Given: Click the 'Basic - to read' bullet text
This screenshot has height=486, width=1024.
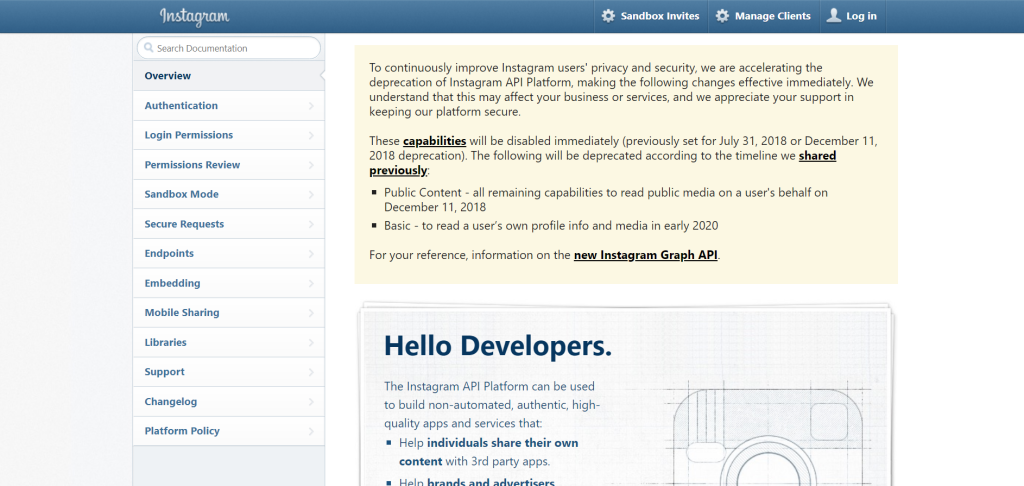Looking at the screenshot, I should coord(551,226).
